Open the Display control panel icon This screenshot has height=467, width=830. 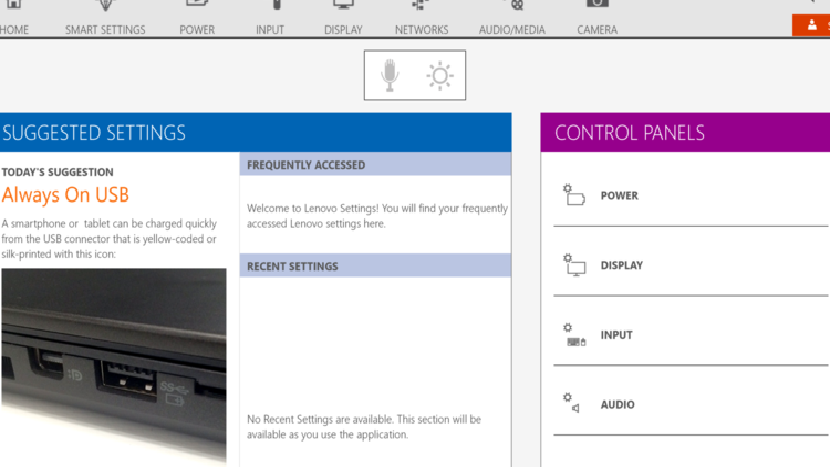pyautogui.click(x=575, y=266)
